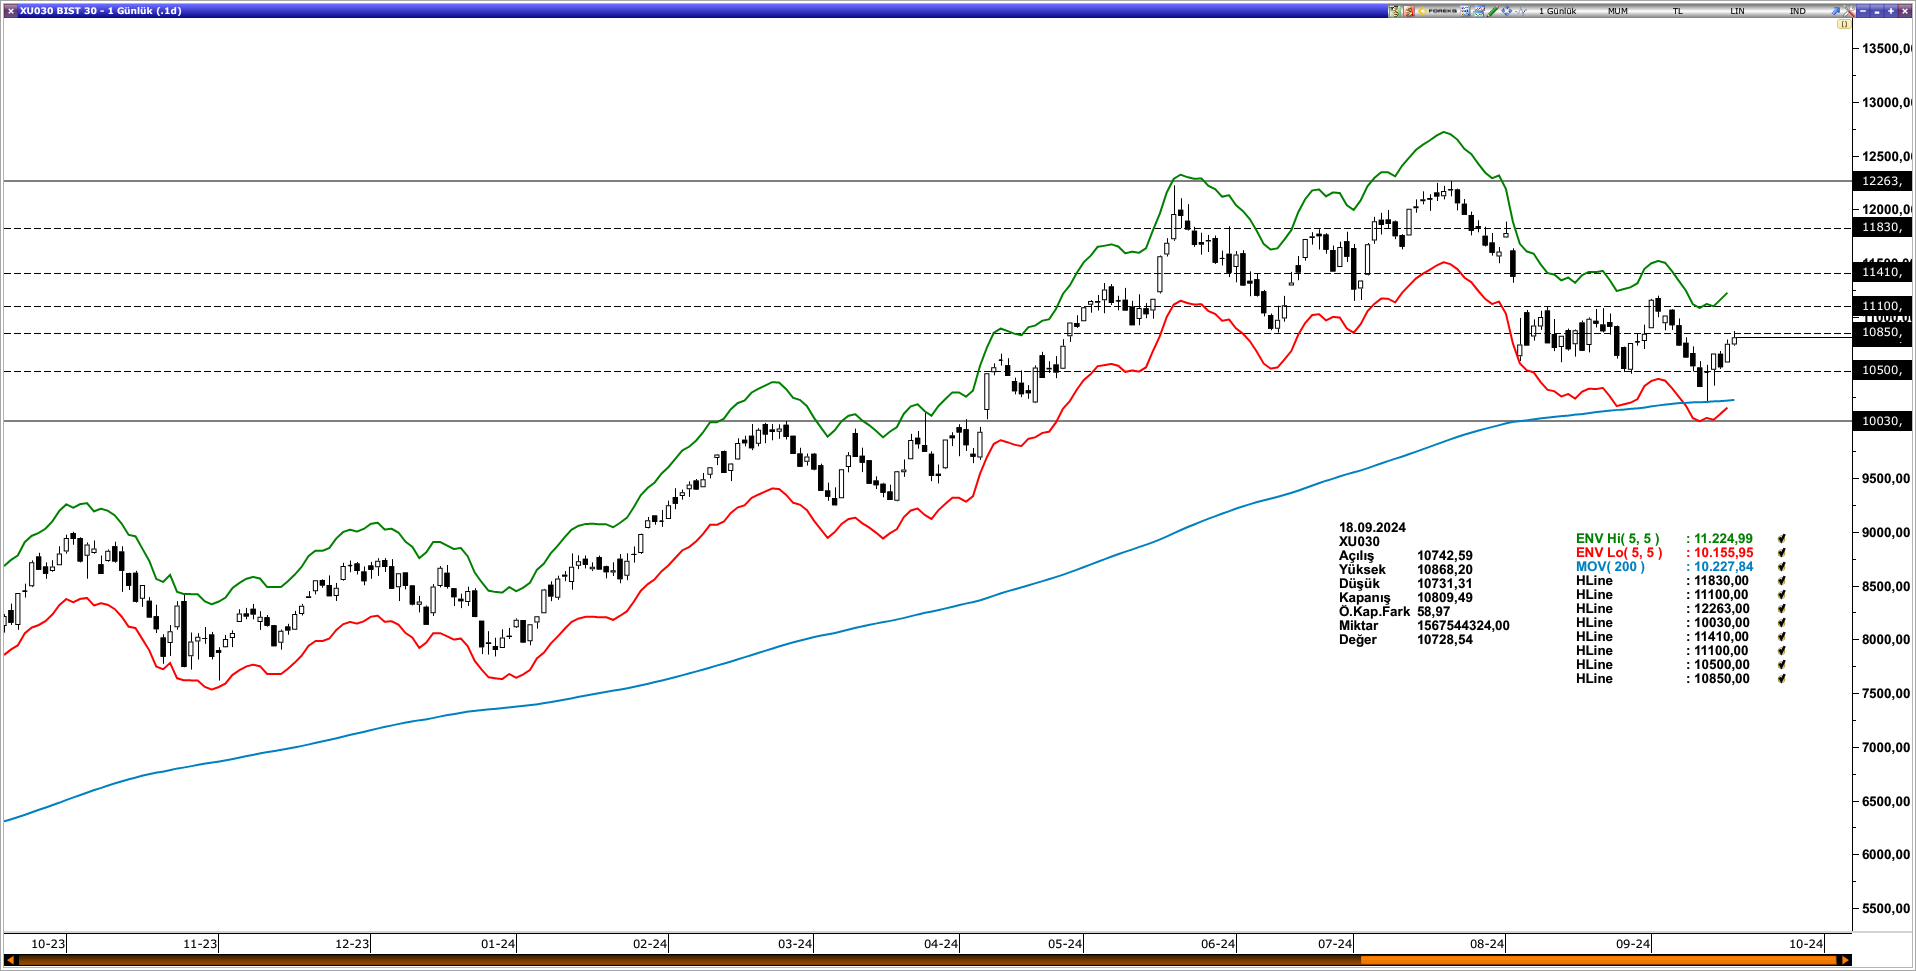Click the MOV value 10.227,84
1916x971 pixels.
[1723, 567]
